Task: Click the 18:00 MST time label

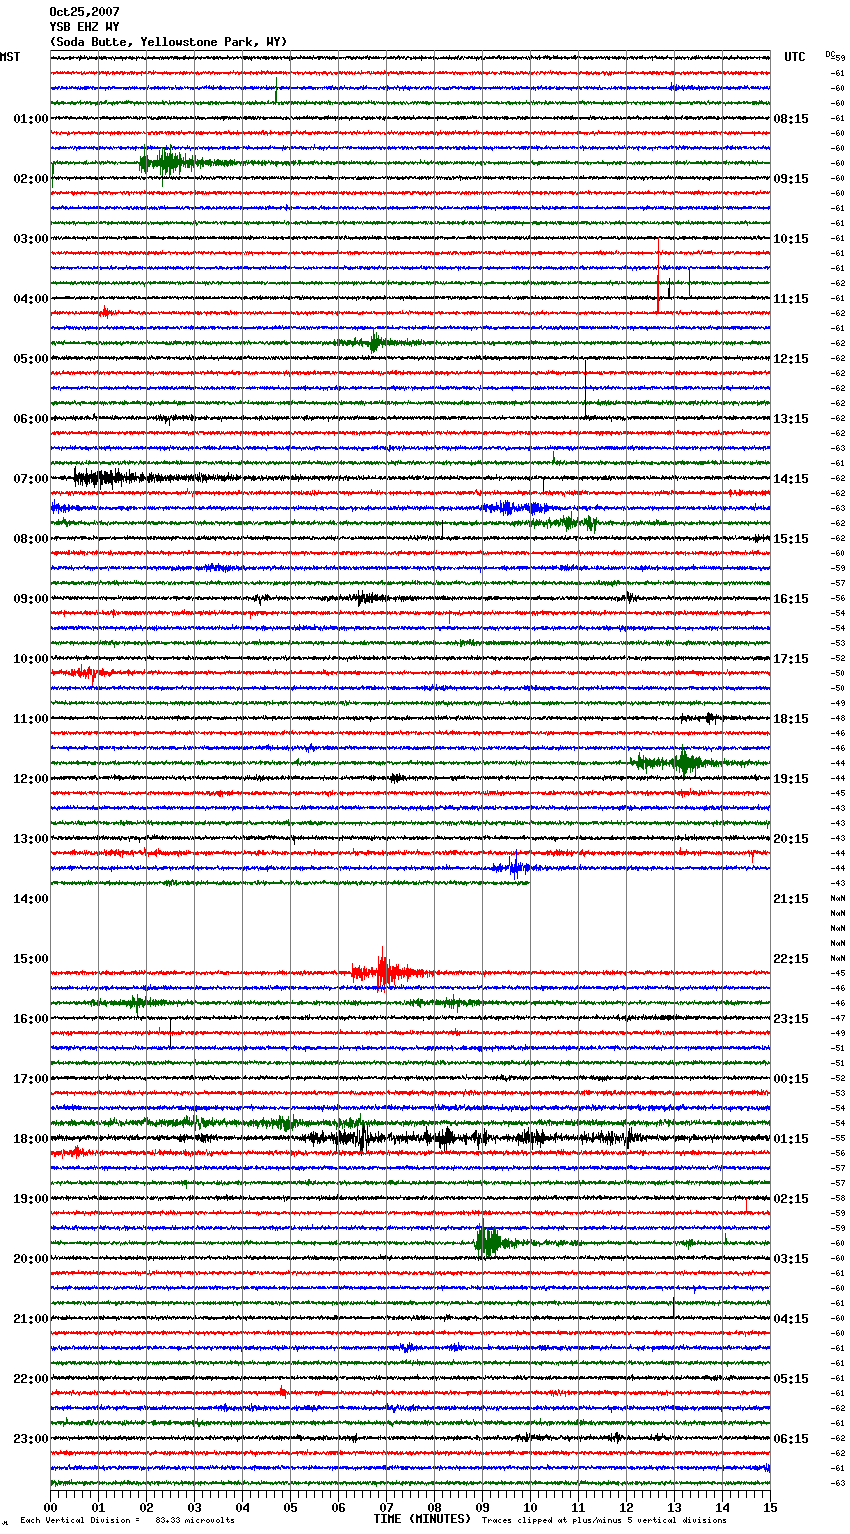Action: [30, 1139]
